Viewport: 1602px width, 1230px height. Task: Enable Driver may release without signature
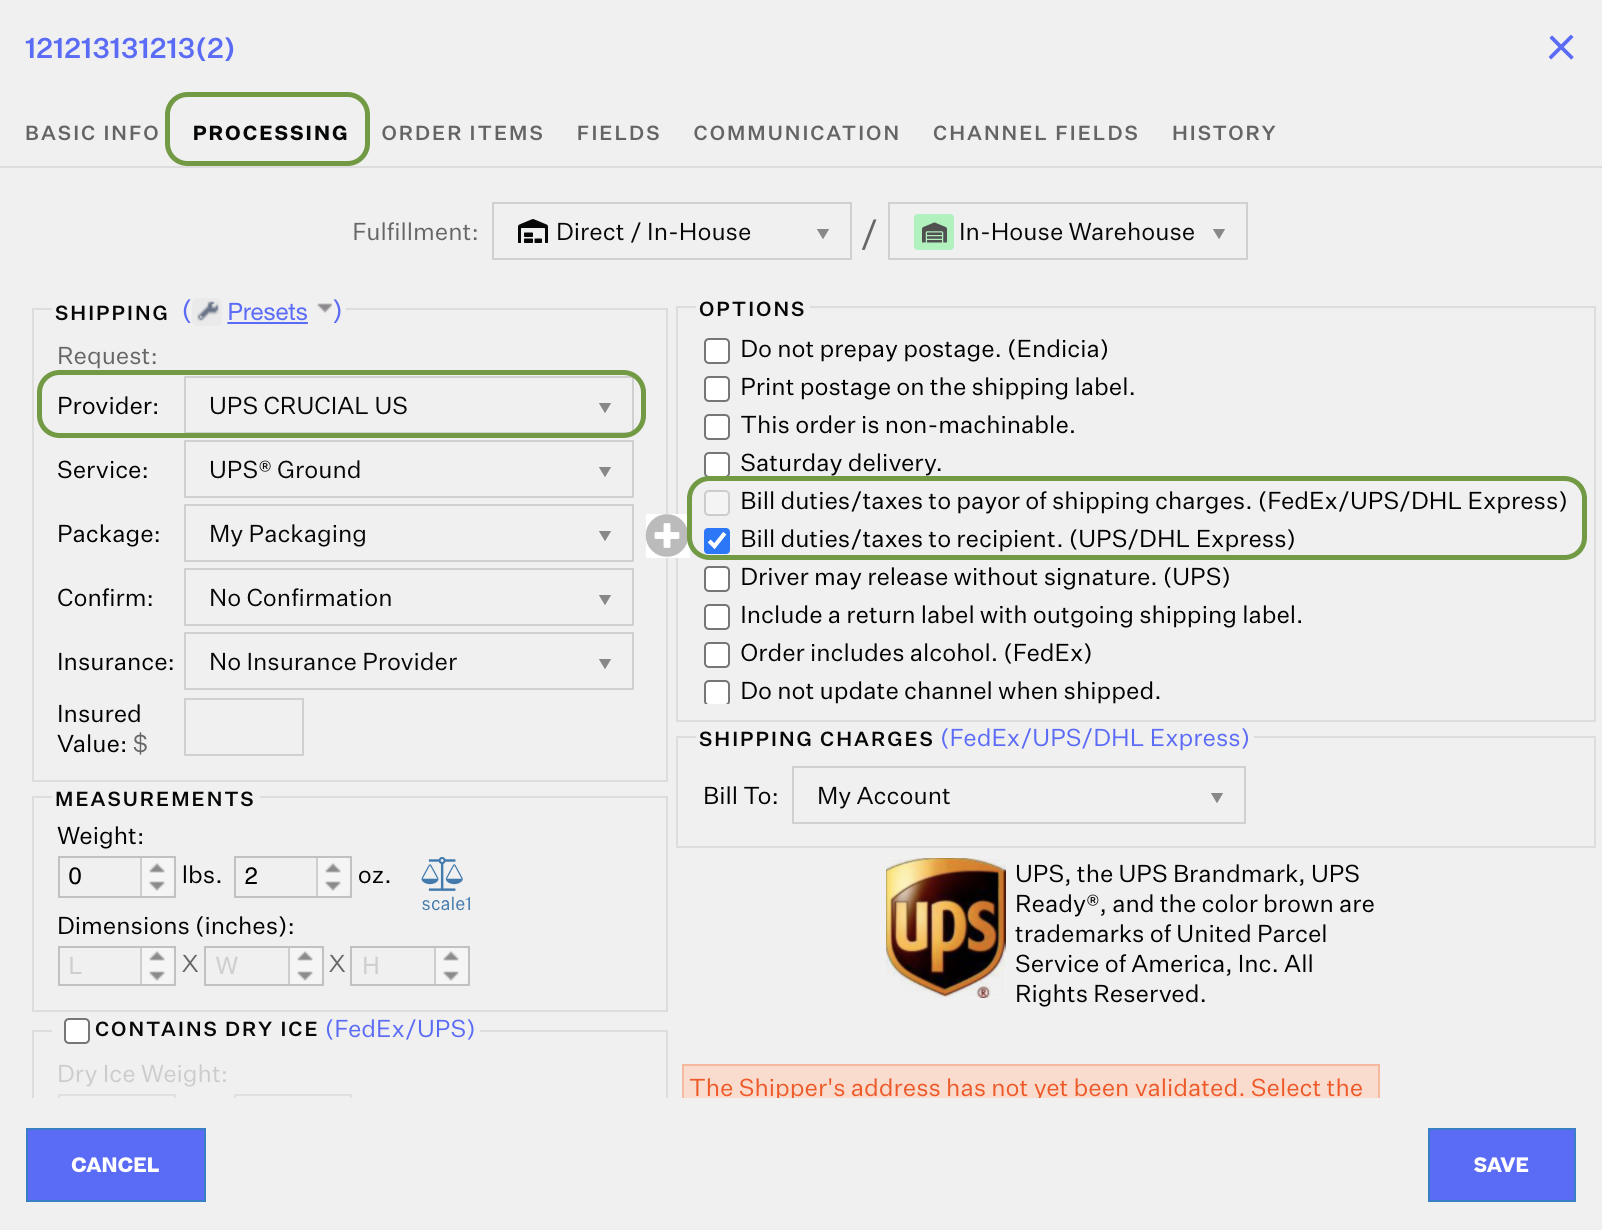717,578
